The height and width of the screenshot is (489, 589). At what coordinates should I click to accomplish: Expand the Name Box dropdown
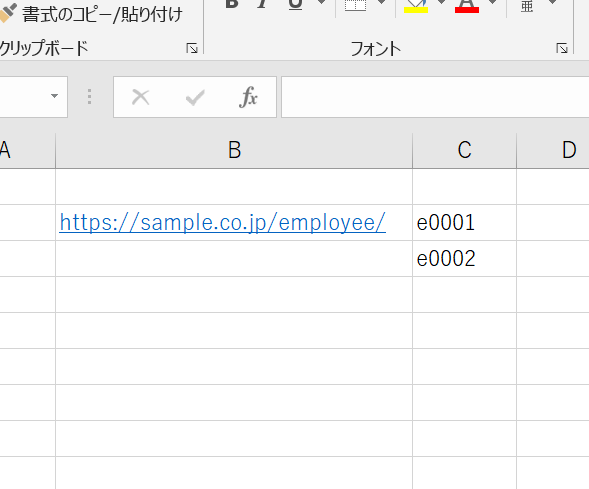pos(54,96)
